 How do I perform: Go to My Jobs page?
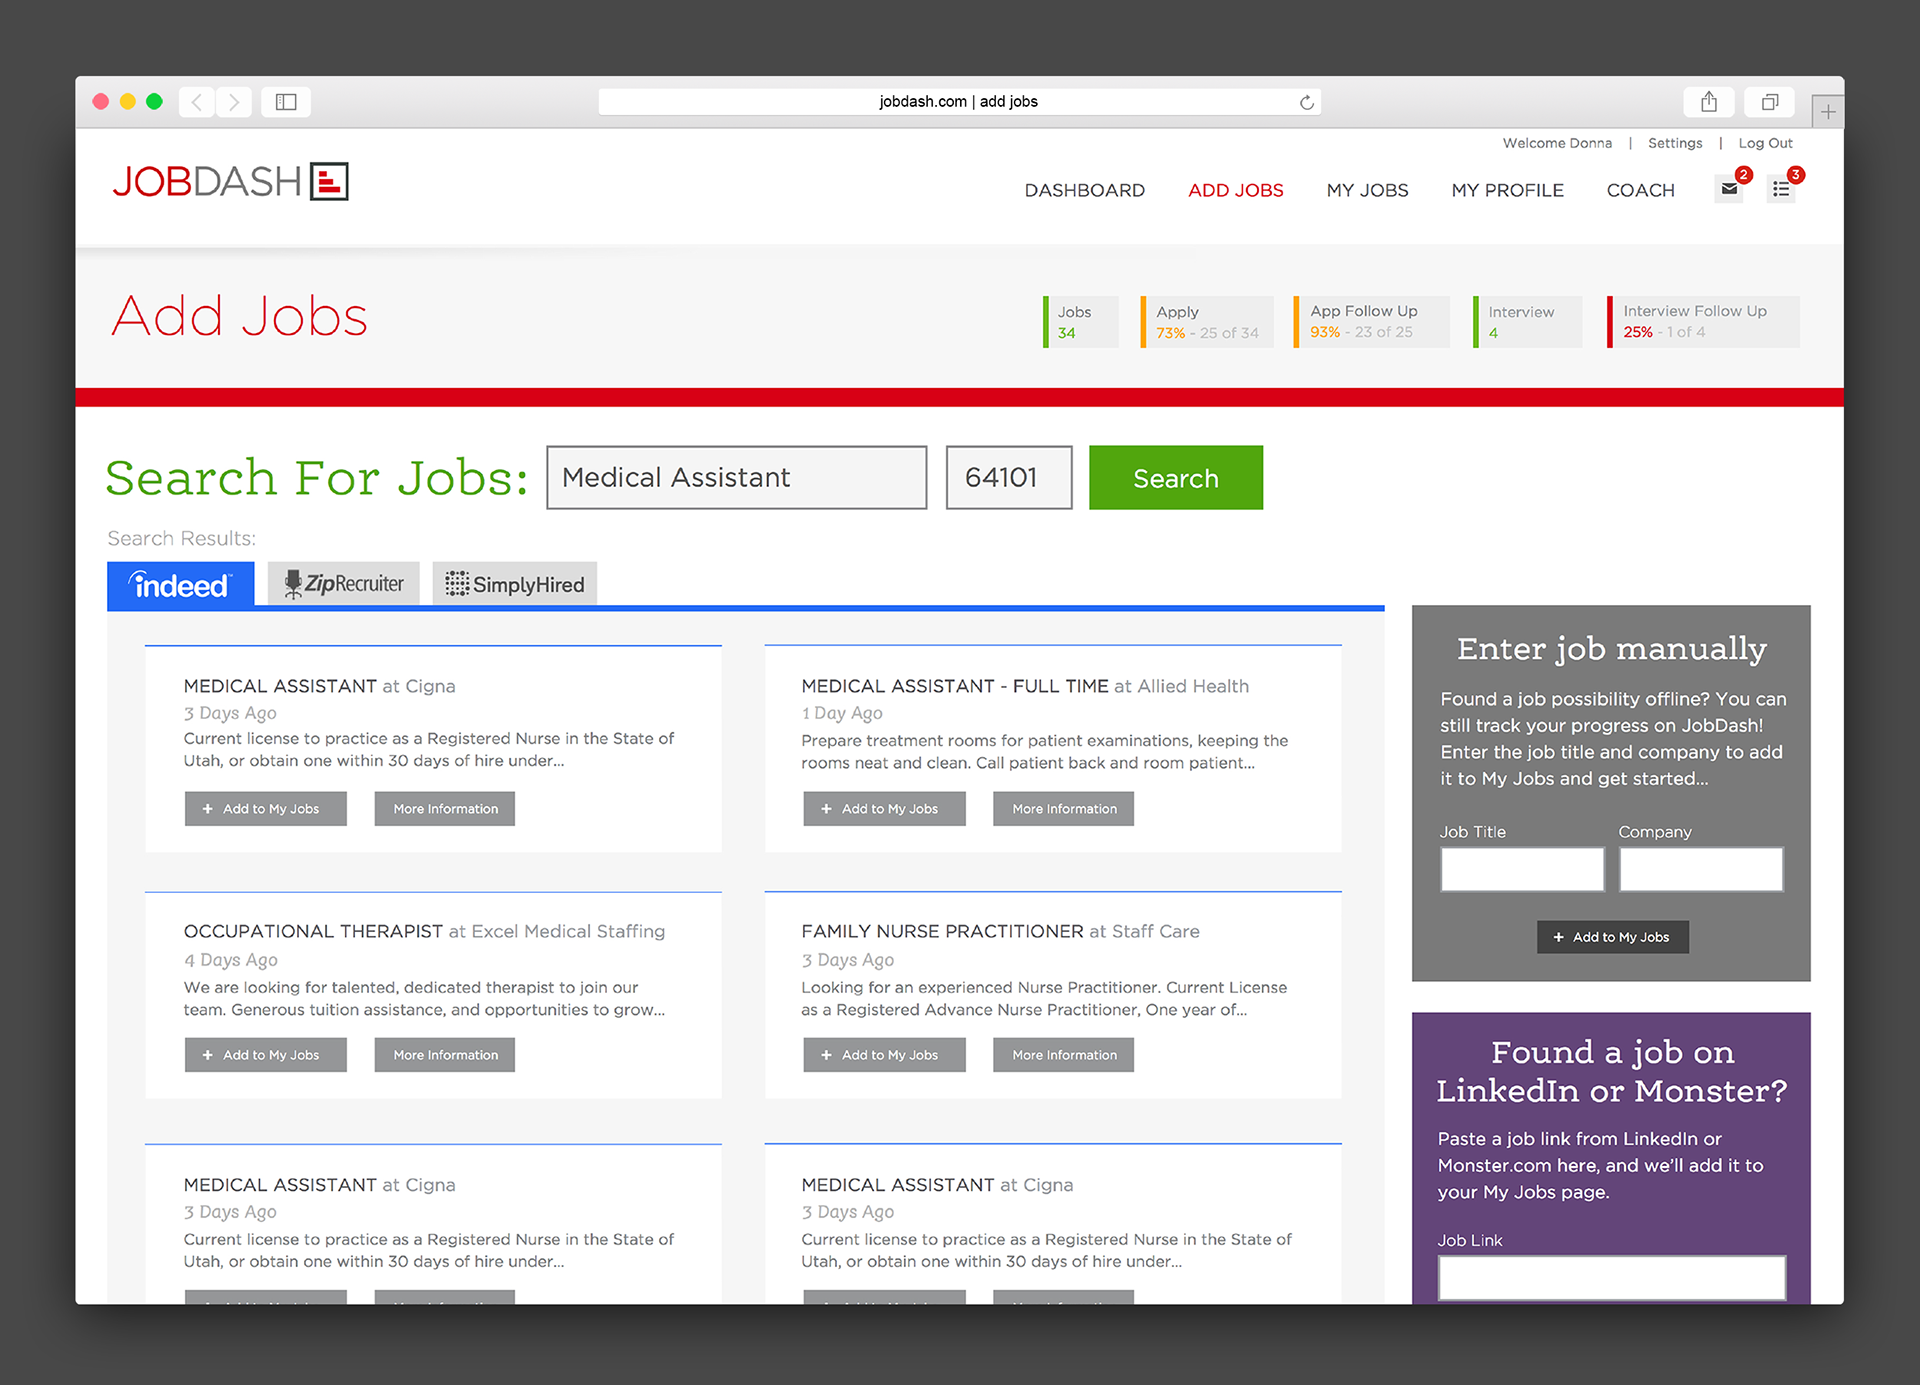1367,190
